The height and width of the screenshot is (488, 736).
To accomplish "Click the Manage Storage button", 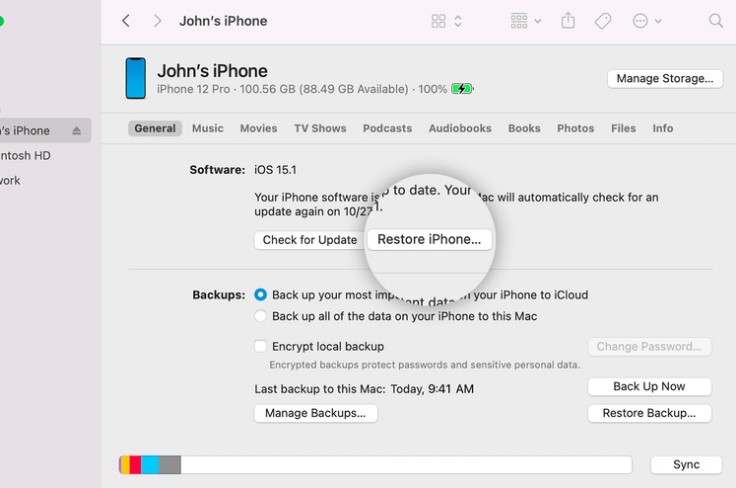I will coord(665,78).
